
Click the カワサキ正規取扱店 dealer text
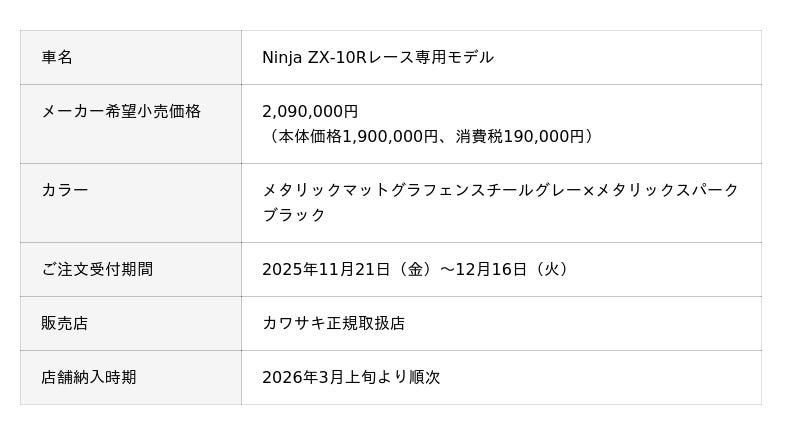pos(333,324)
